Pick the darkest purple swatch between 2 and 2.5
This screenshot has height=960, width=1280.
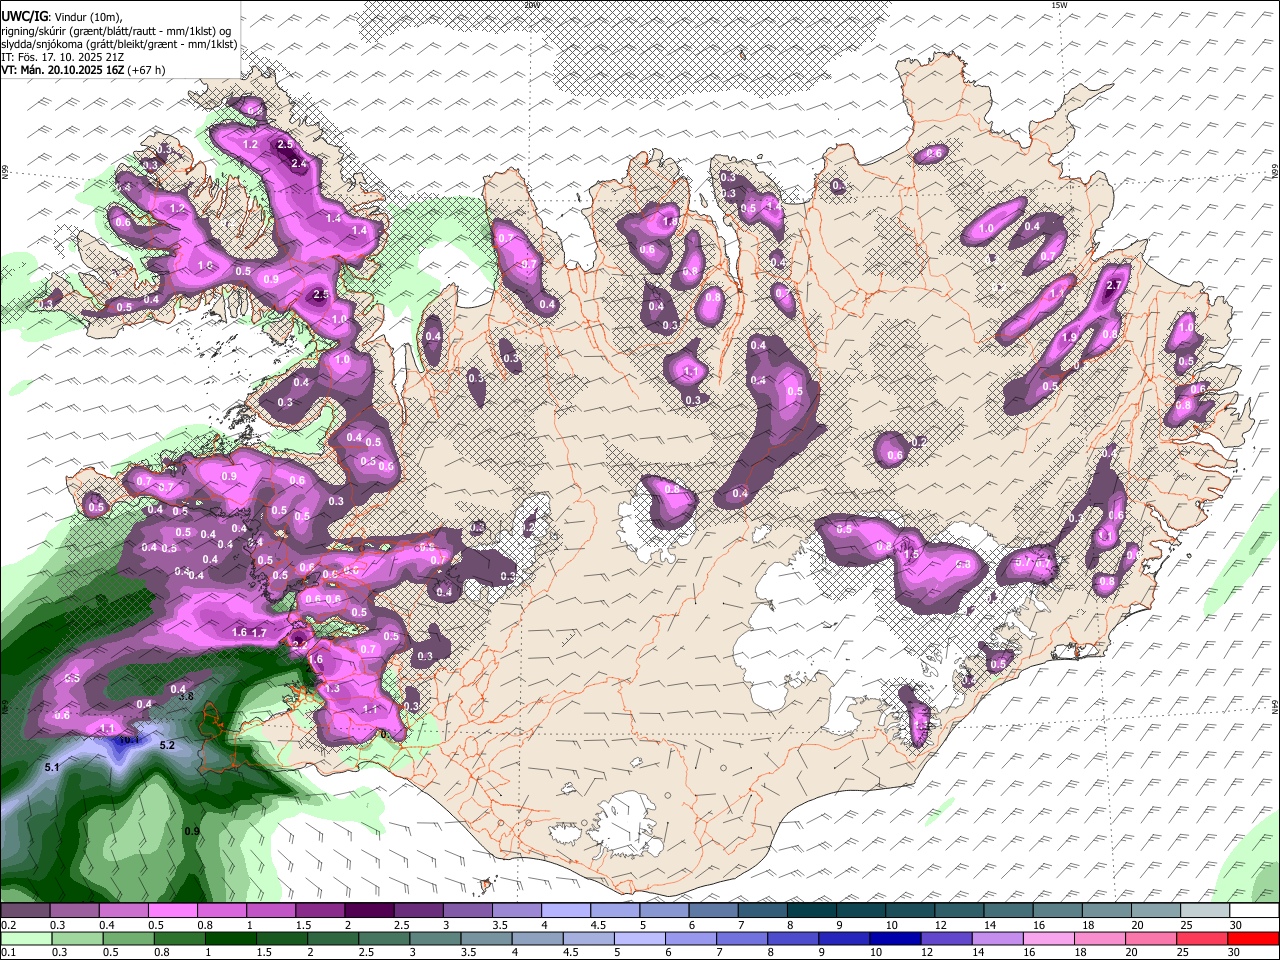pyautogui.click(x=369, y=911)
